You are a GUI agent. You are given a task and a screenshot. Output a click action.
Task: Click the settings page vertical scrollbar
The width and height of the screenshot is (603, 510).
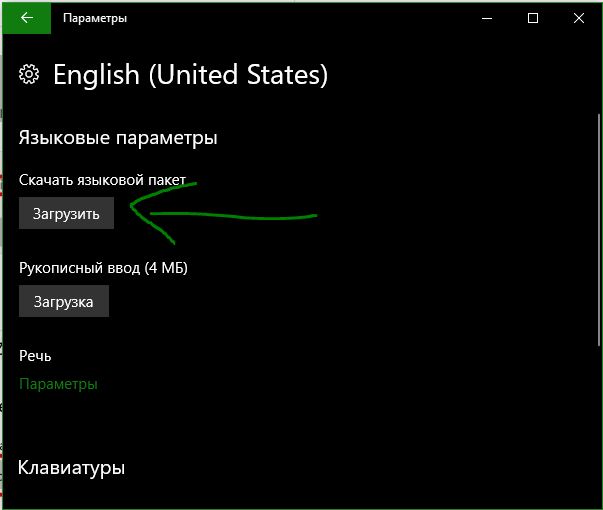click(599, 230)
